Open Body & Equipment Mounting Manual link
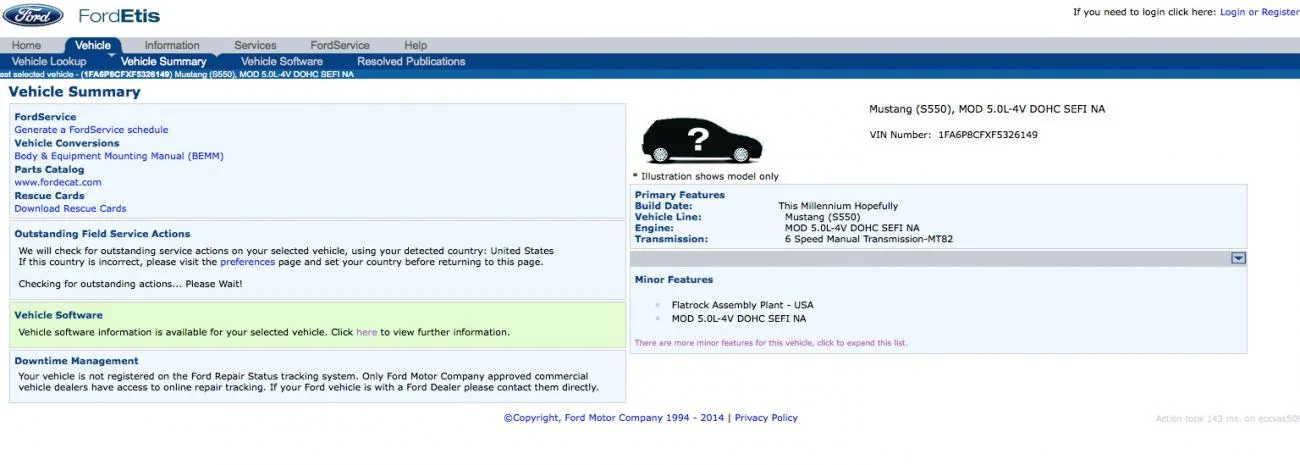 (x=119, y=156)
